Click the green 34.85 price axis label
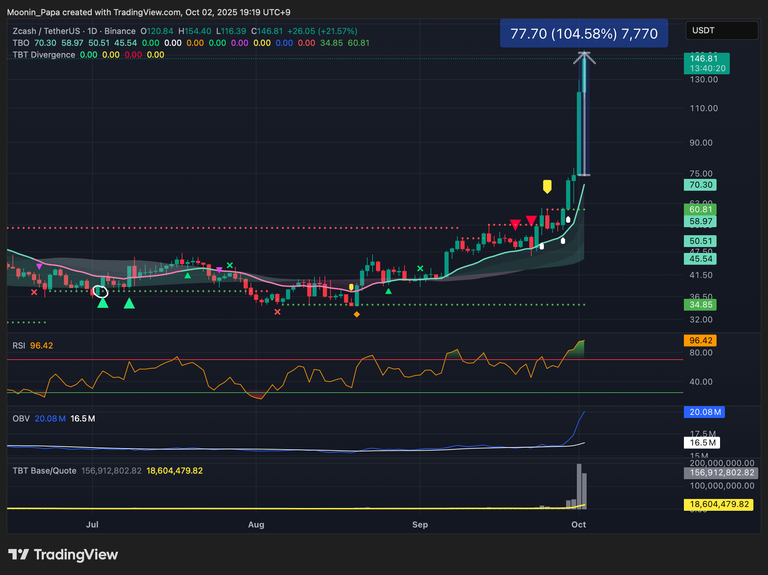The image size is (768, 575). point(703,304)
